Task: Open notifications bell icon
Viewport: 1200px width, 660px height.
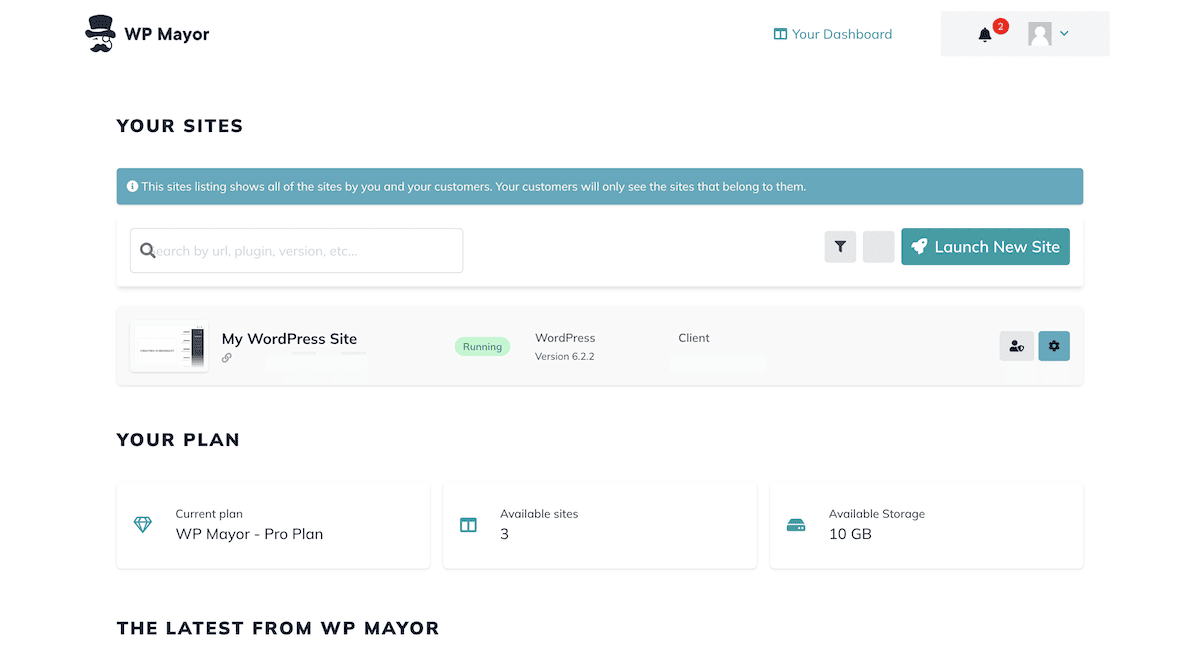Action: pos(985,35)
